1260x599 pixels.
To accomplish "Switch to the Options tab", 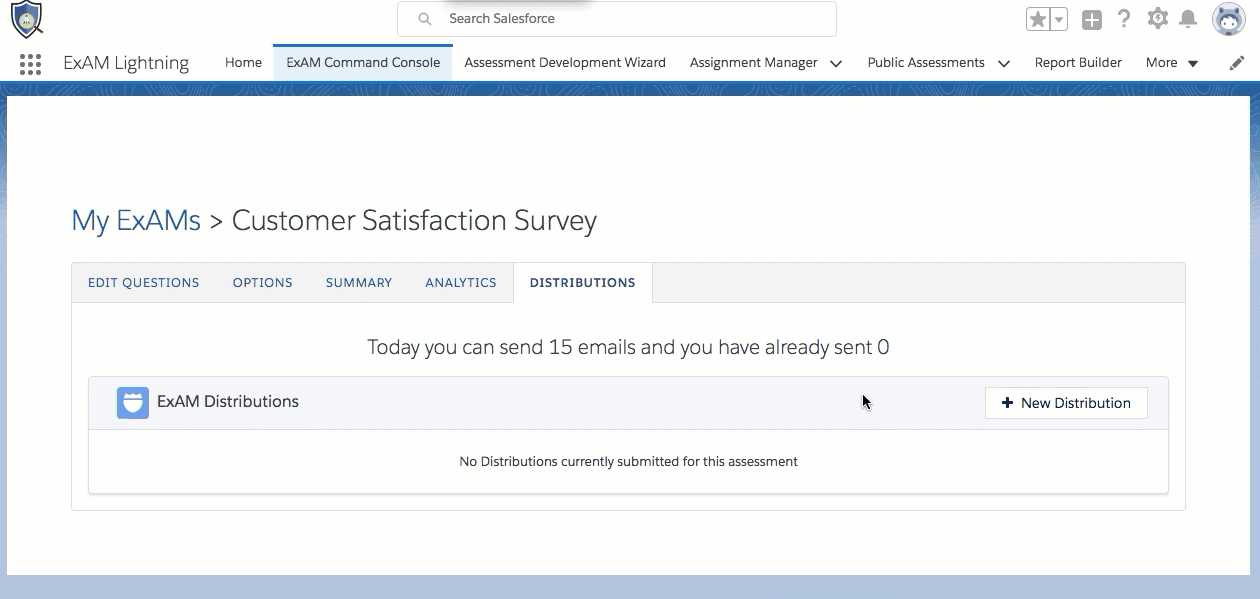I will point(263,283).
